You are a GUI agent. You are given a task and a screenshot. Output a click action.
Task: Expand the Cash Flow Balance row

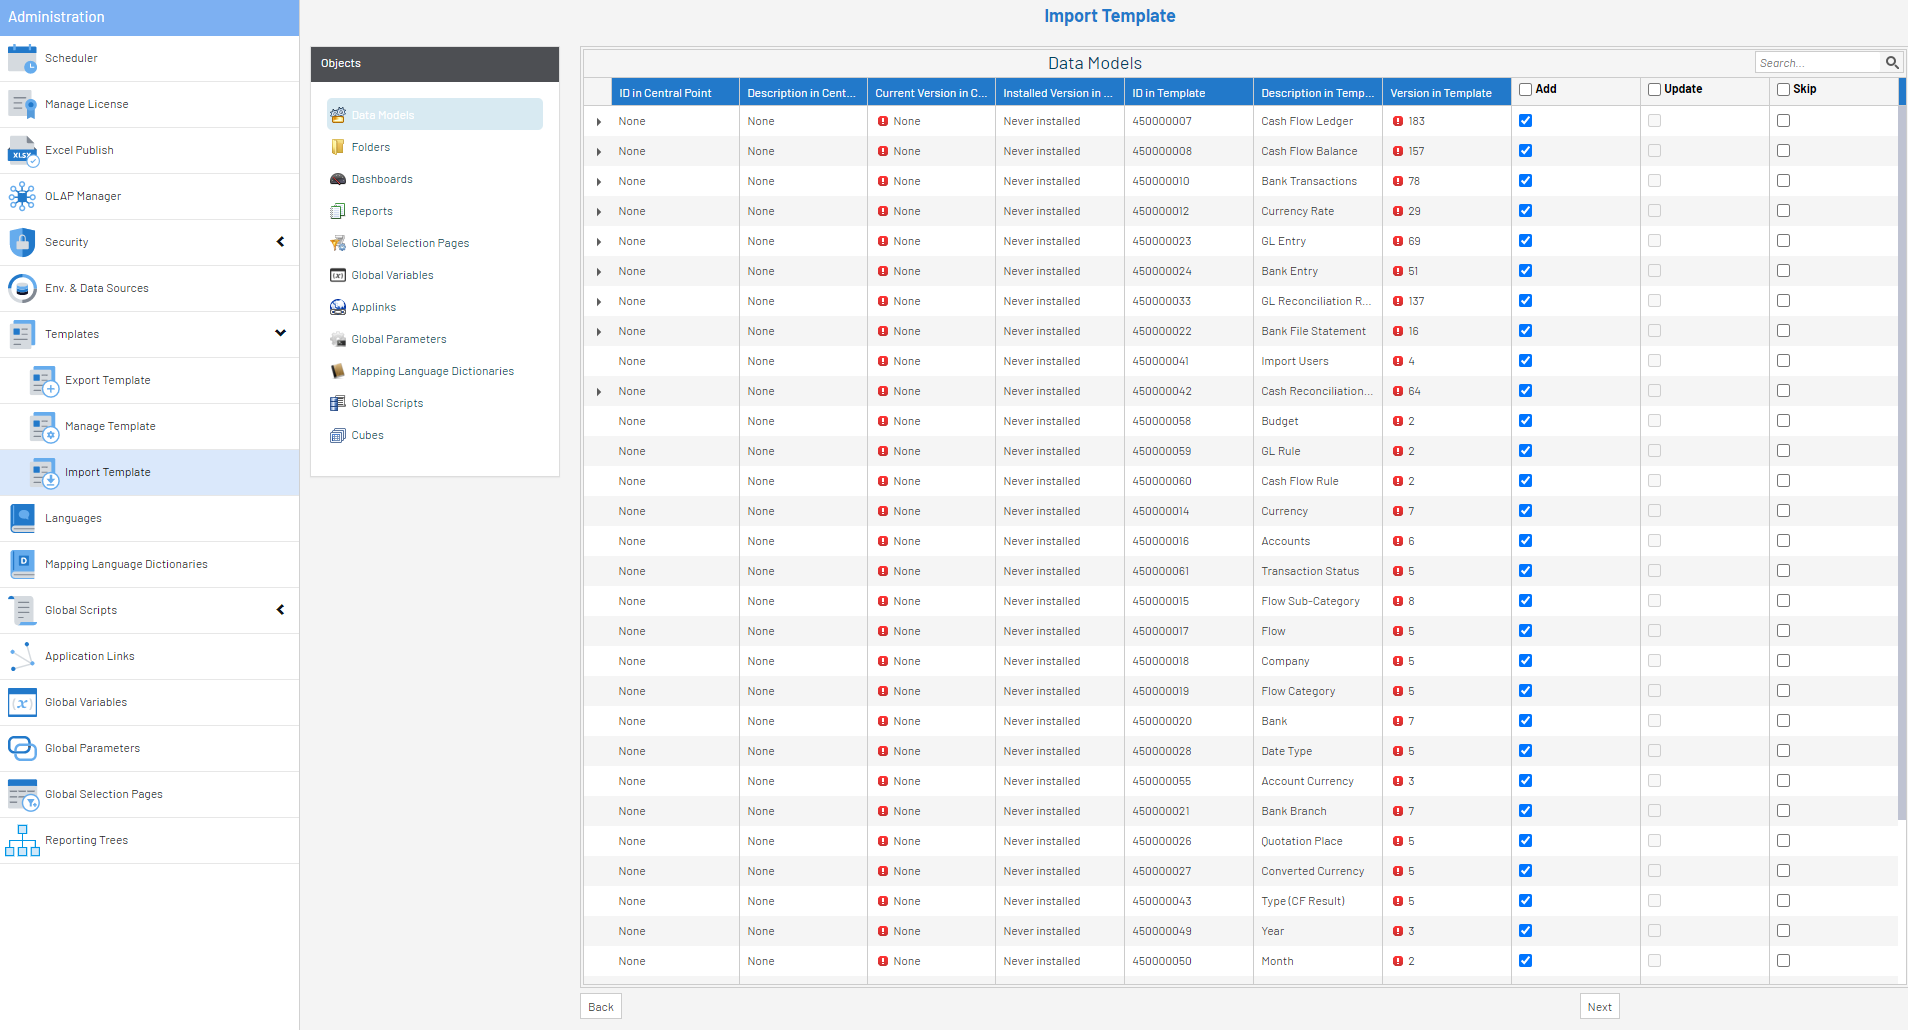(599, 152)
